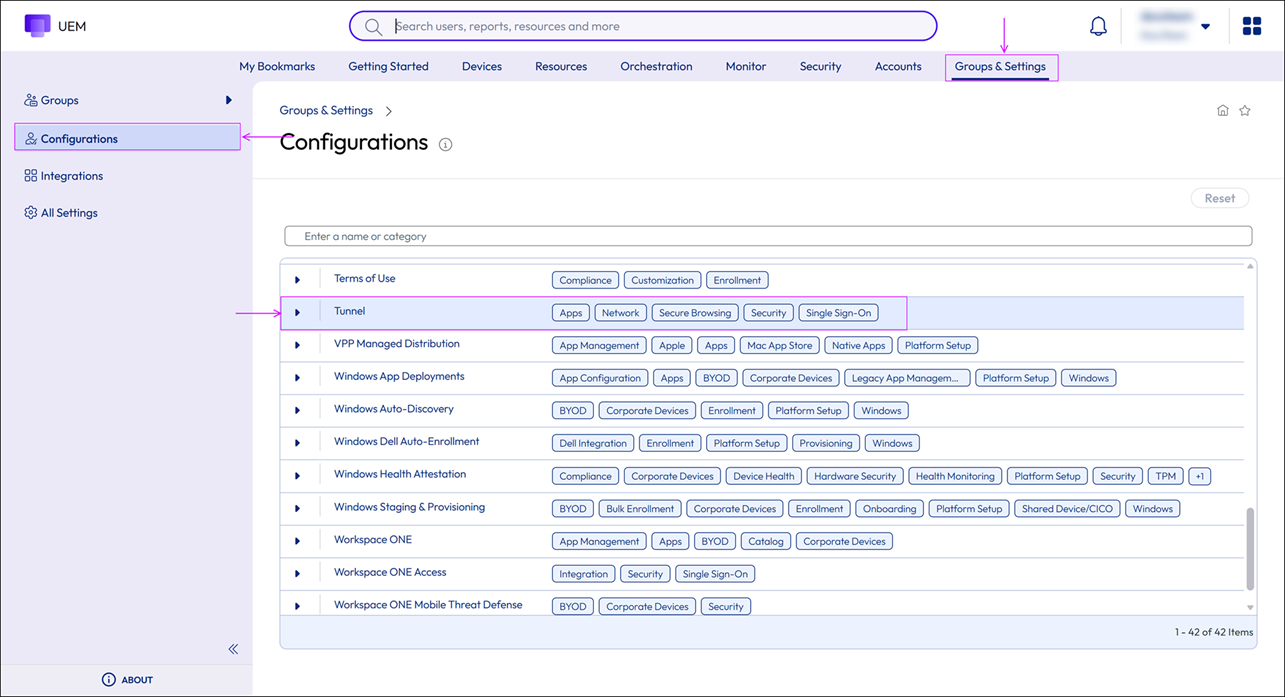
Task: Expand the Terms of Use row
Action: 297,280
